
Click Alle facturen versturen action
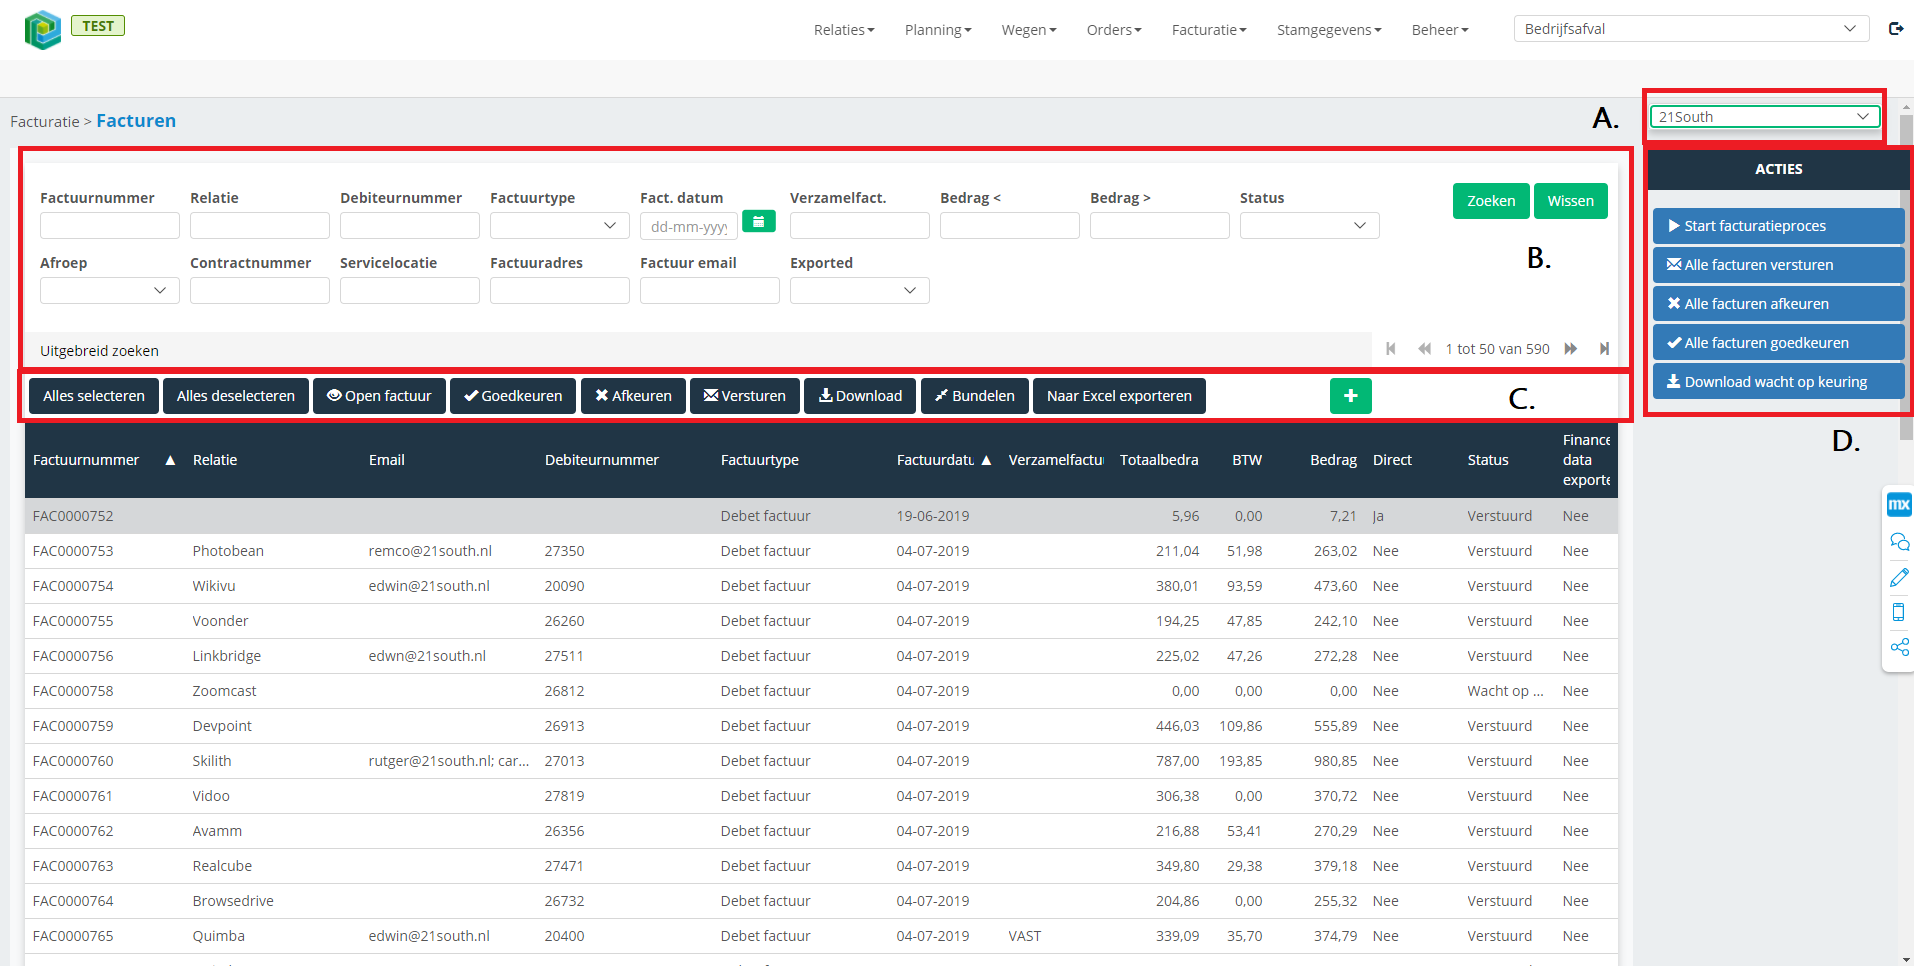click(1778, 265)
